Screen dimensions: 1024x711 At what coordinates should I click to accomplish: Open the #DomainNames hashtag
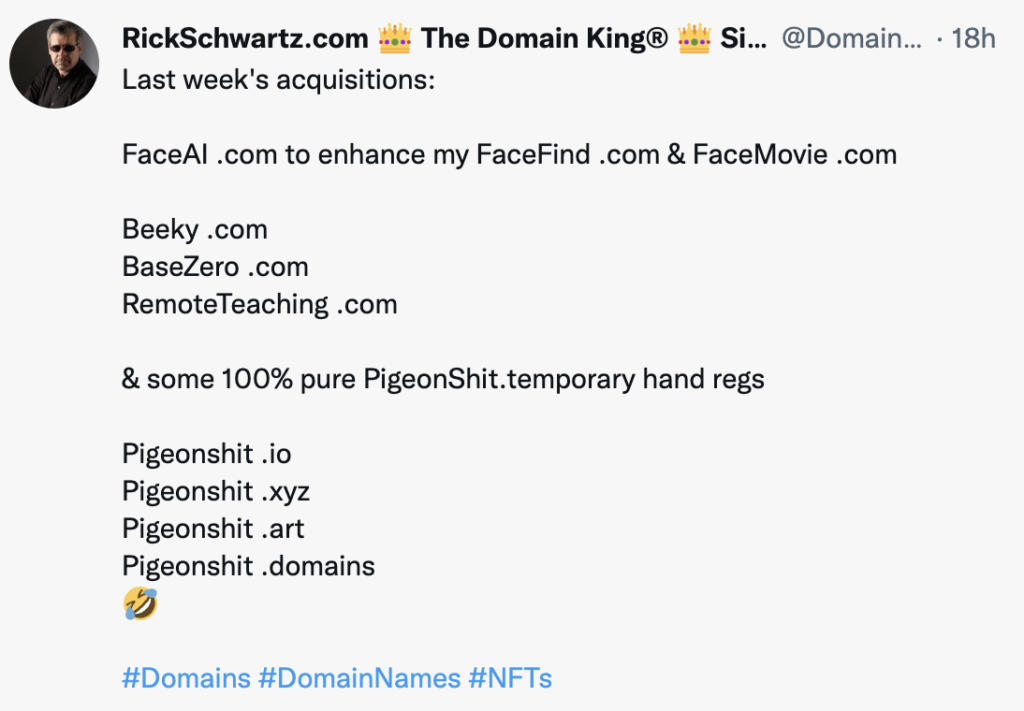pos(362,678)
